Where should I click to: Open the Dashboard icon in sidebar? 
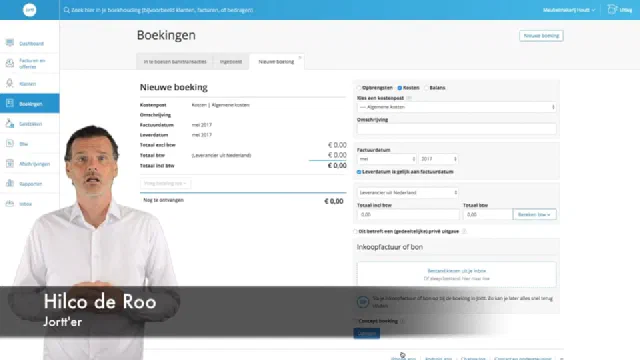(10, 43)
